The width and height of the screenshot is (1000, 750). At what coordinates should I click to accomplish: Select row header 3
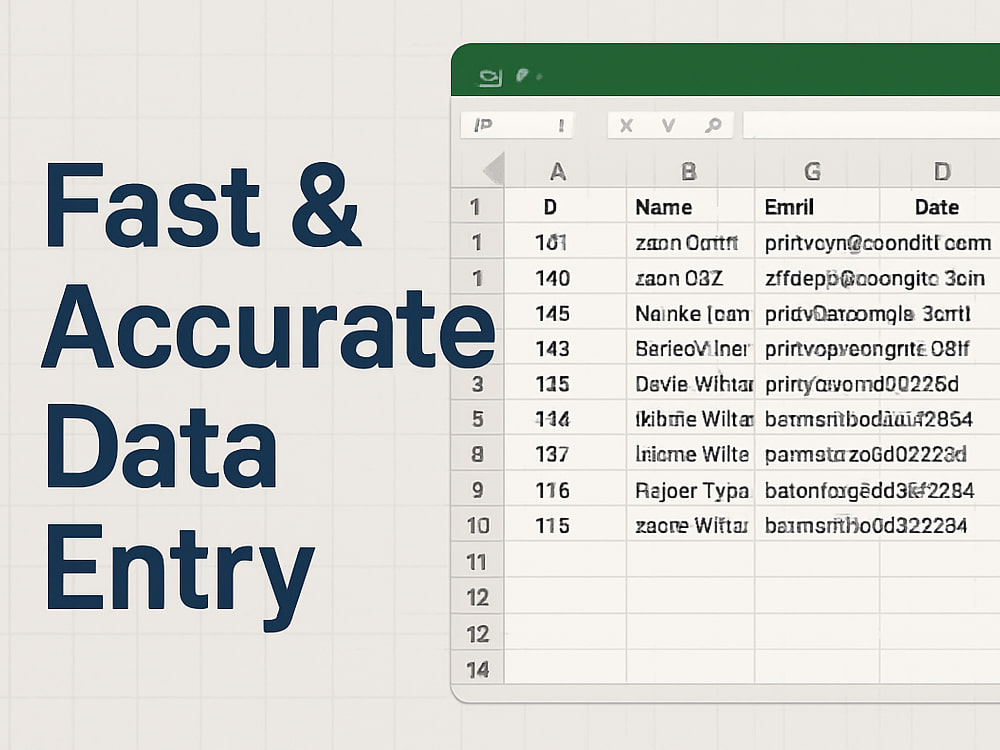tap(478, 383)
